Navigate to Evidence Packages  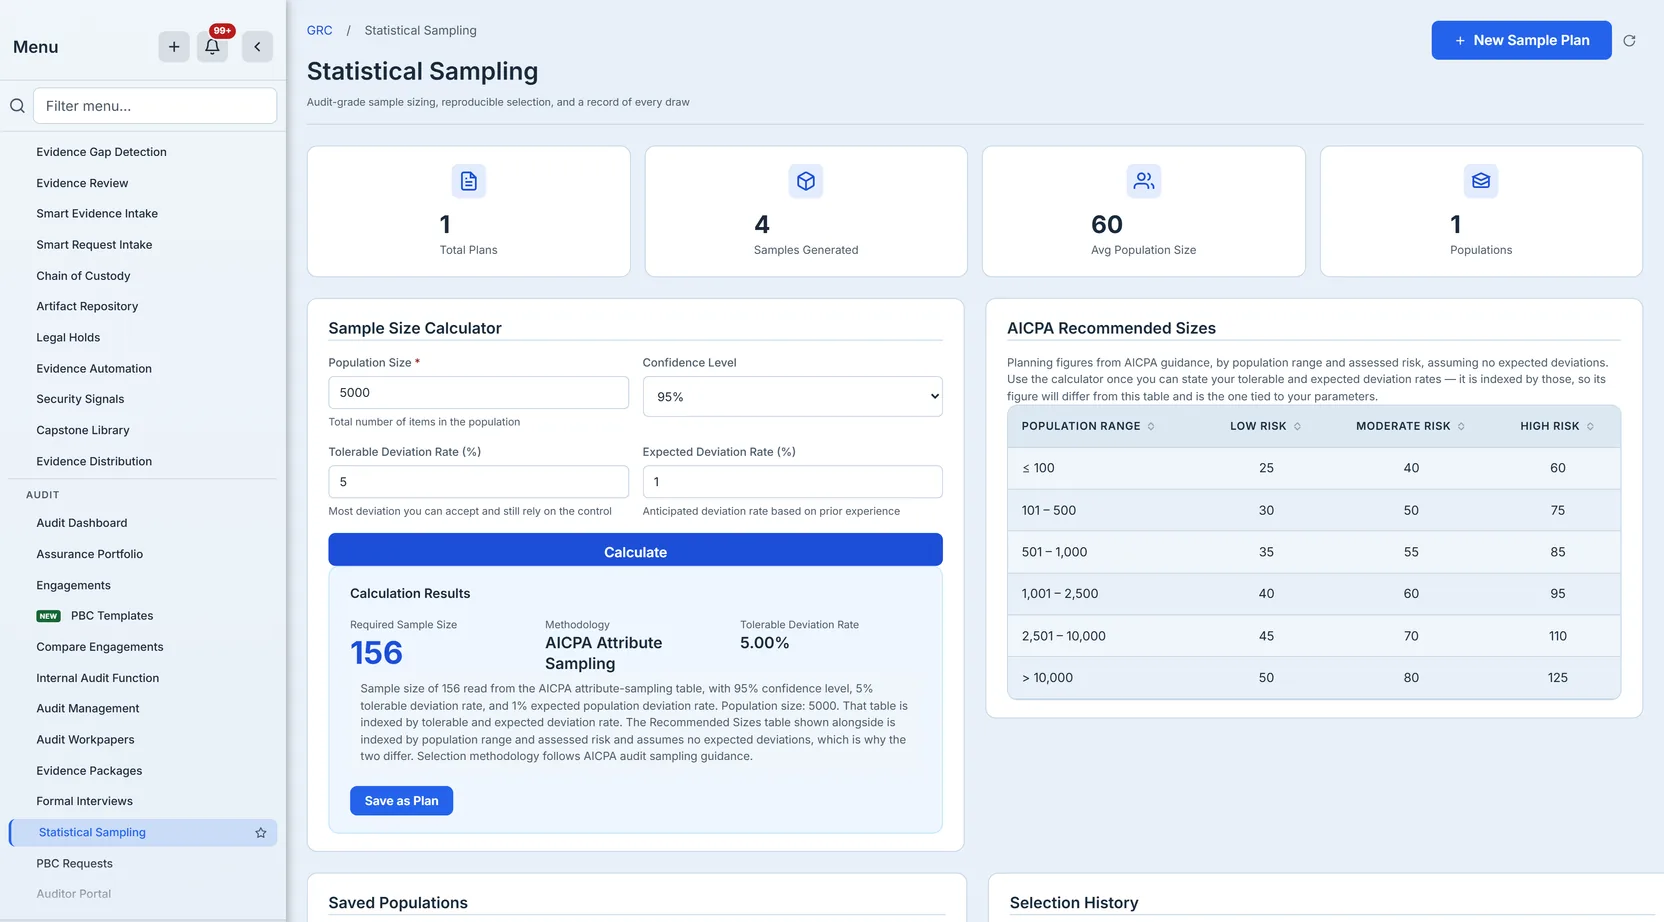[89, 771]
